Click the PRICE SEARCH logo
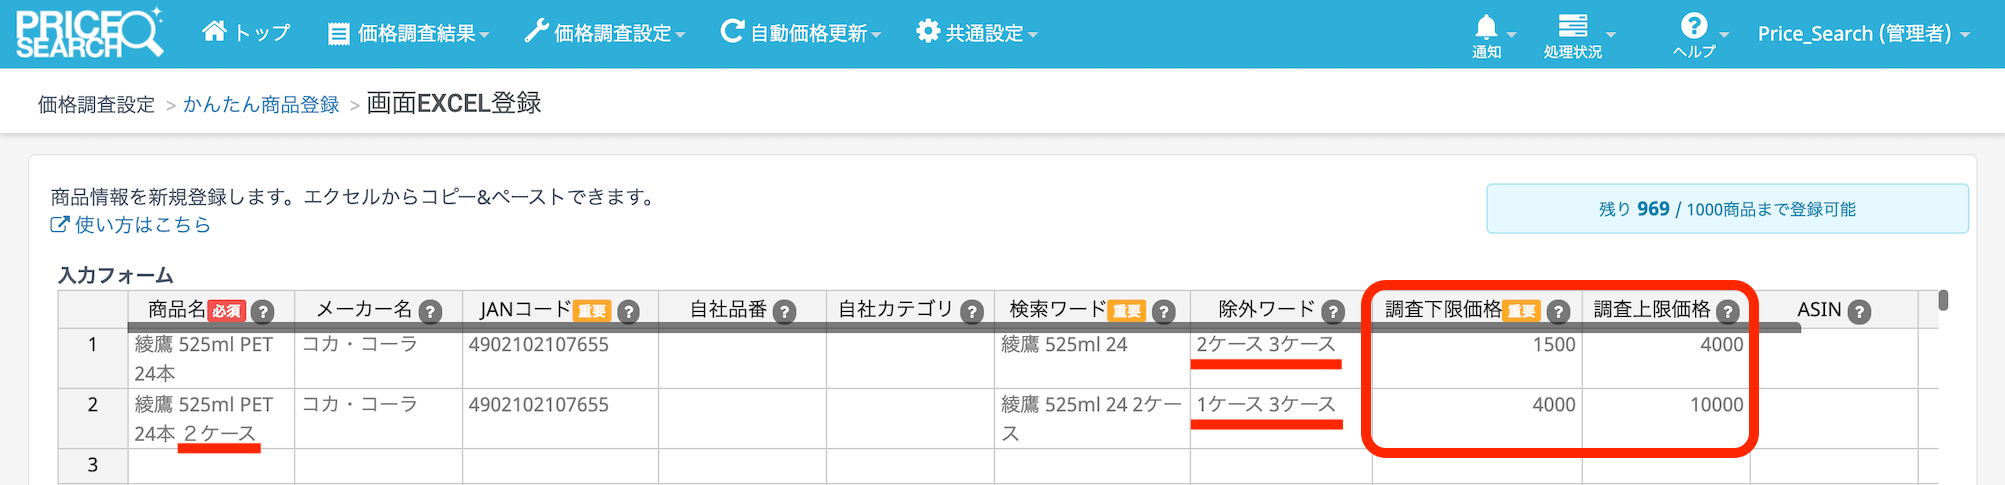The image size is (2005, 485). 88,33
